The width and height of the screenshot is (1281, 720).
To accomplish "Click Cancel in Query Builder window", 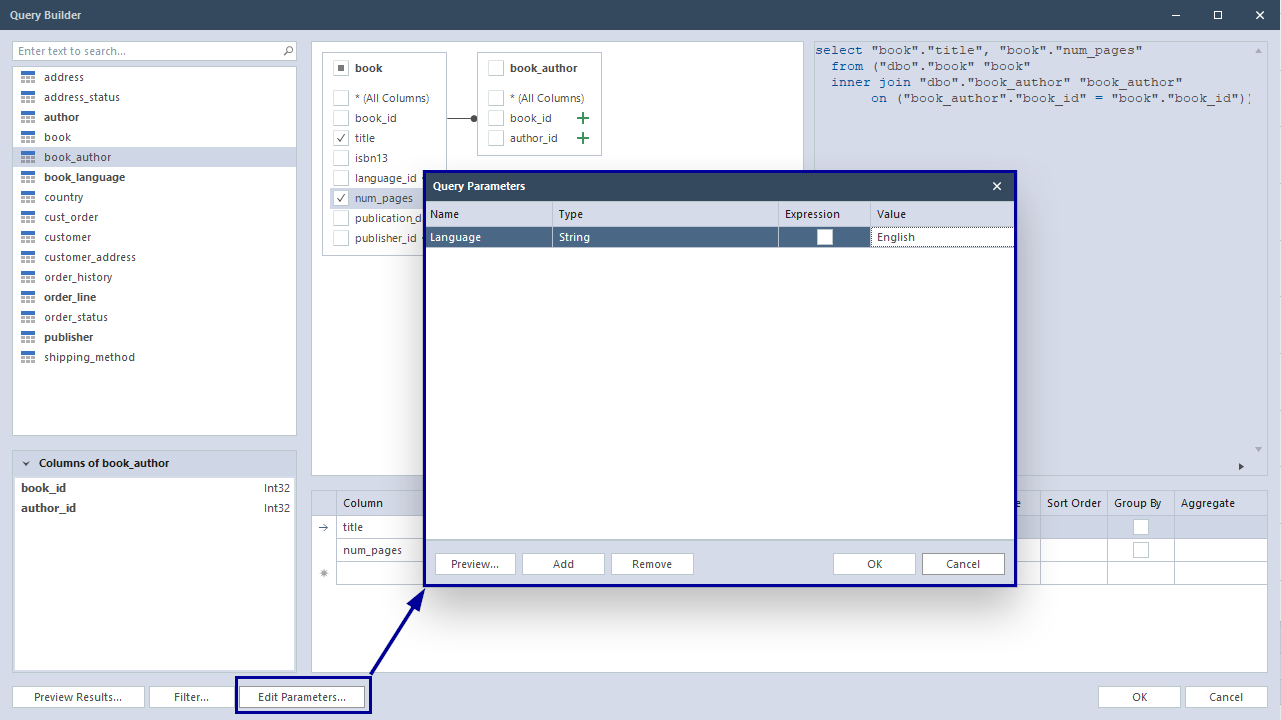I will (1226, 697).
